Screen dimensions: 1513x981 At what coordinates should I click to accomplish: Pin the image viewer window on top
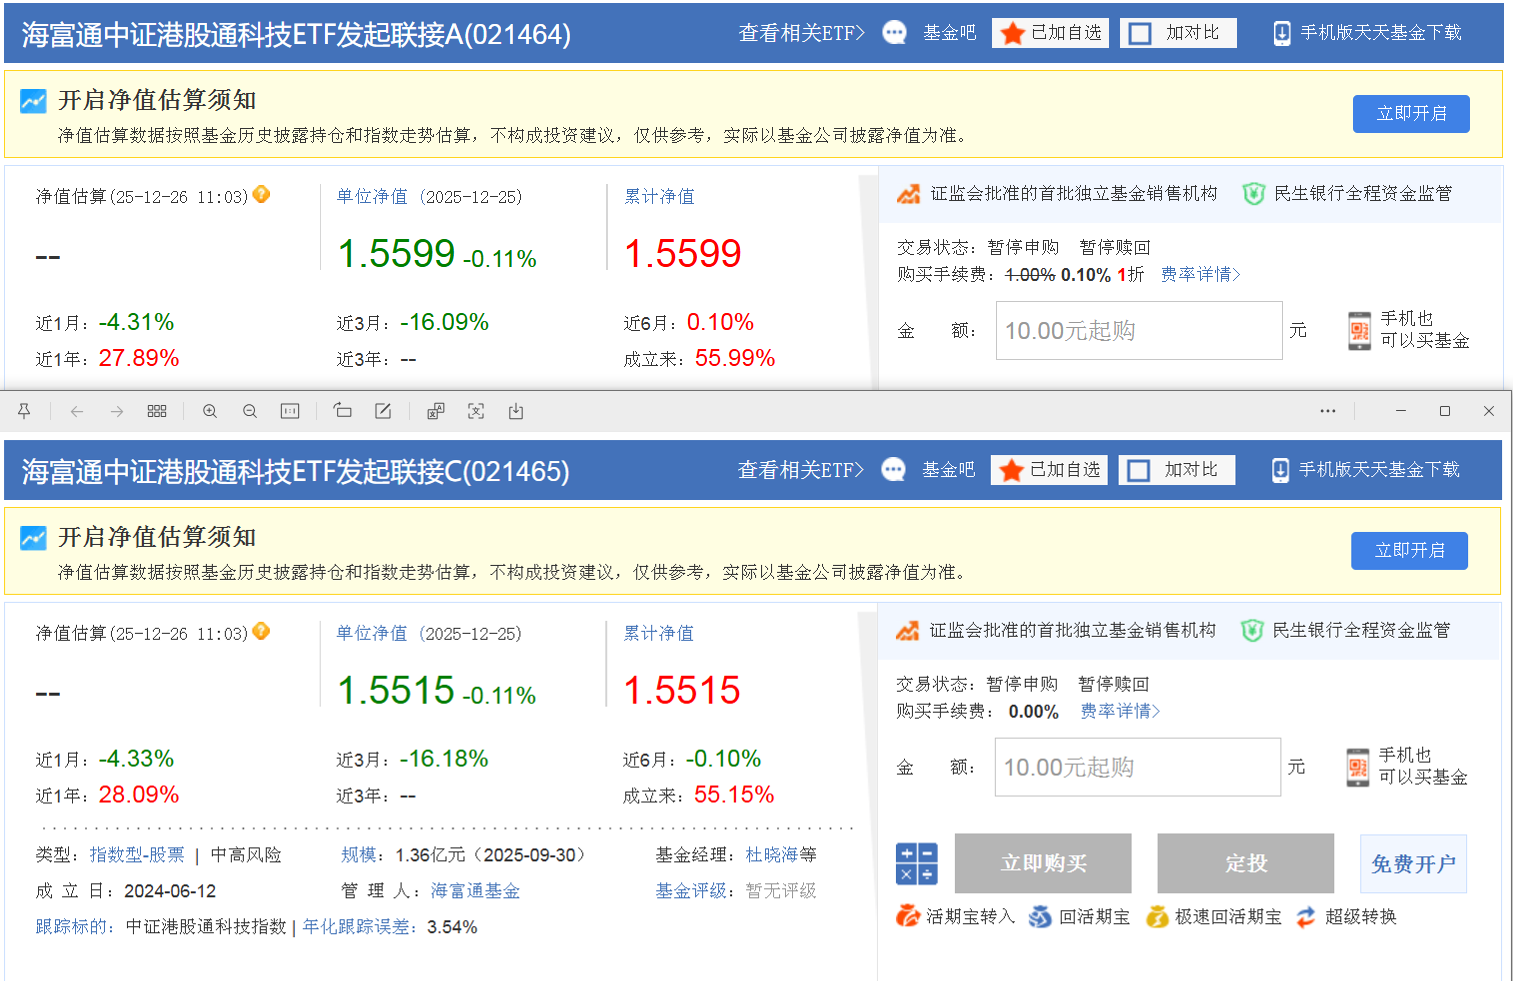[x=24, y=411]
